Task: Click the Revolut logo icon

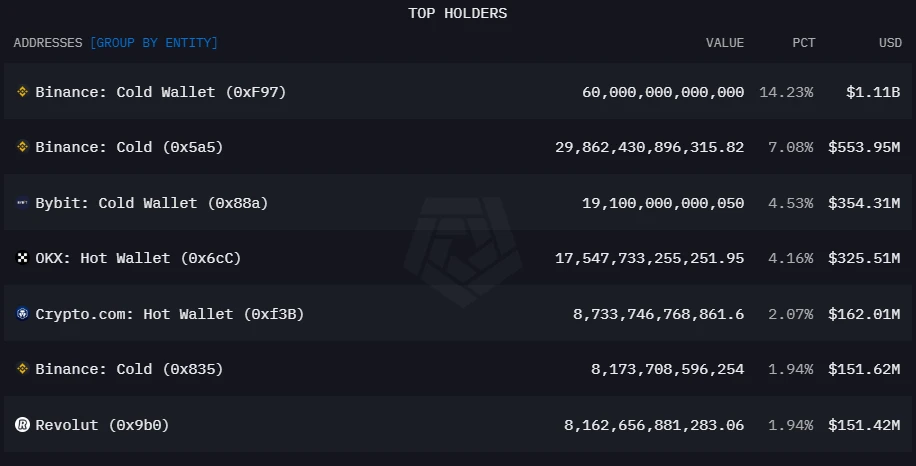Action: [x=22, y=425]
